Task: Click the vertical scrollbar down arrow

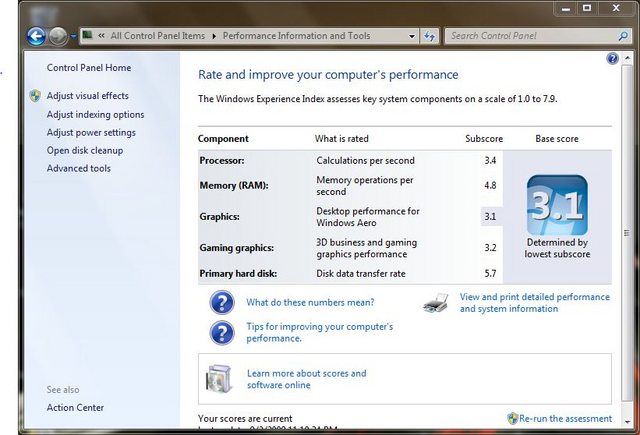Action: coord(627,422)
